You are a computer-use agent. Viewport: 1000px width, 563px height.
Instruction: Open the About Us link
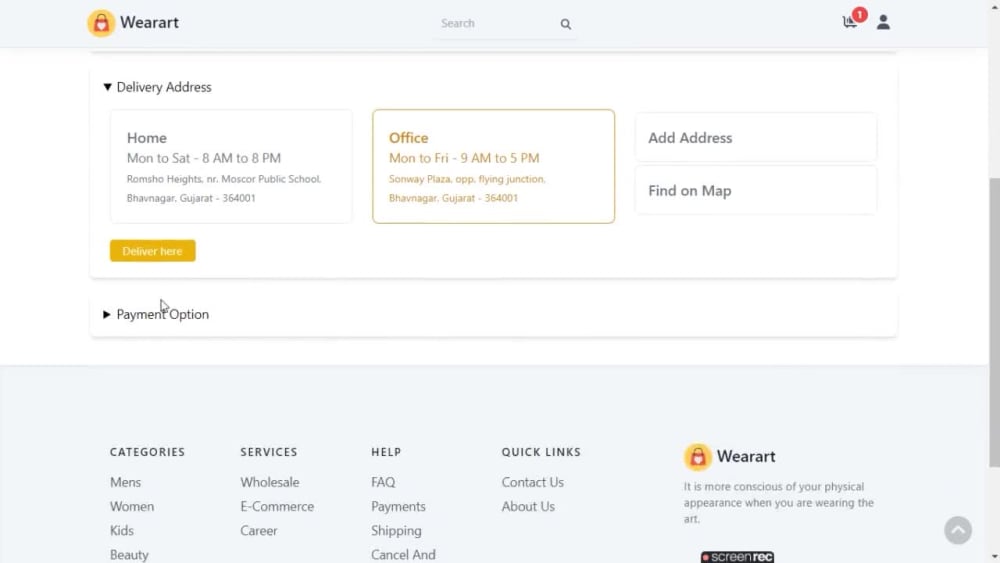528,506
